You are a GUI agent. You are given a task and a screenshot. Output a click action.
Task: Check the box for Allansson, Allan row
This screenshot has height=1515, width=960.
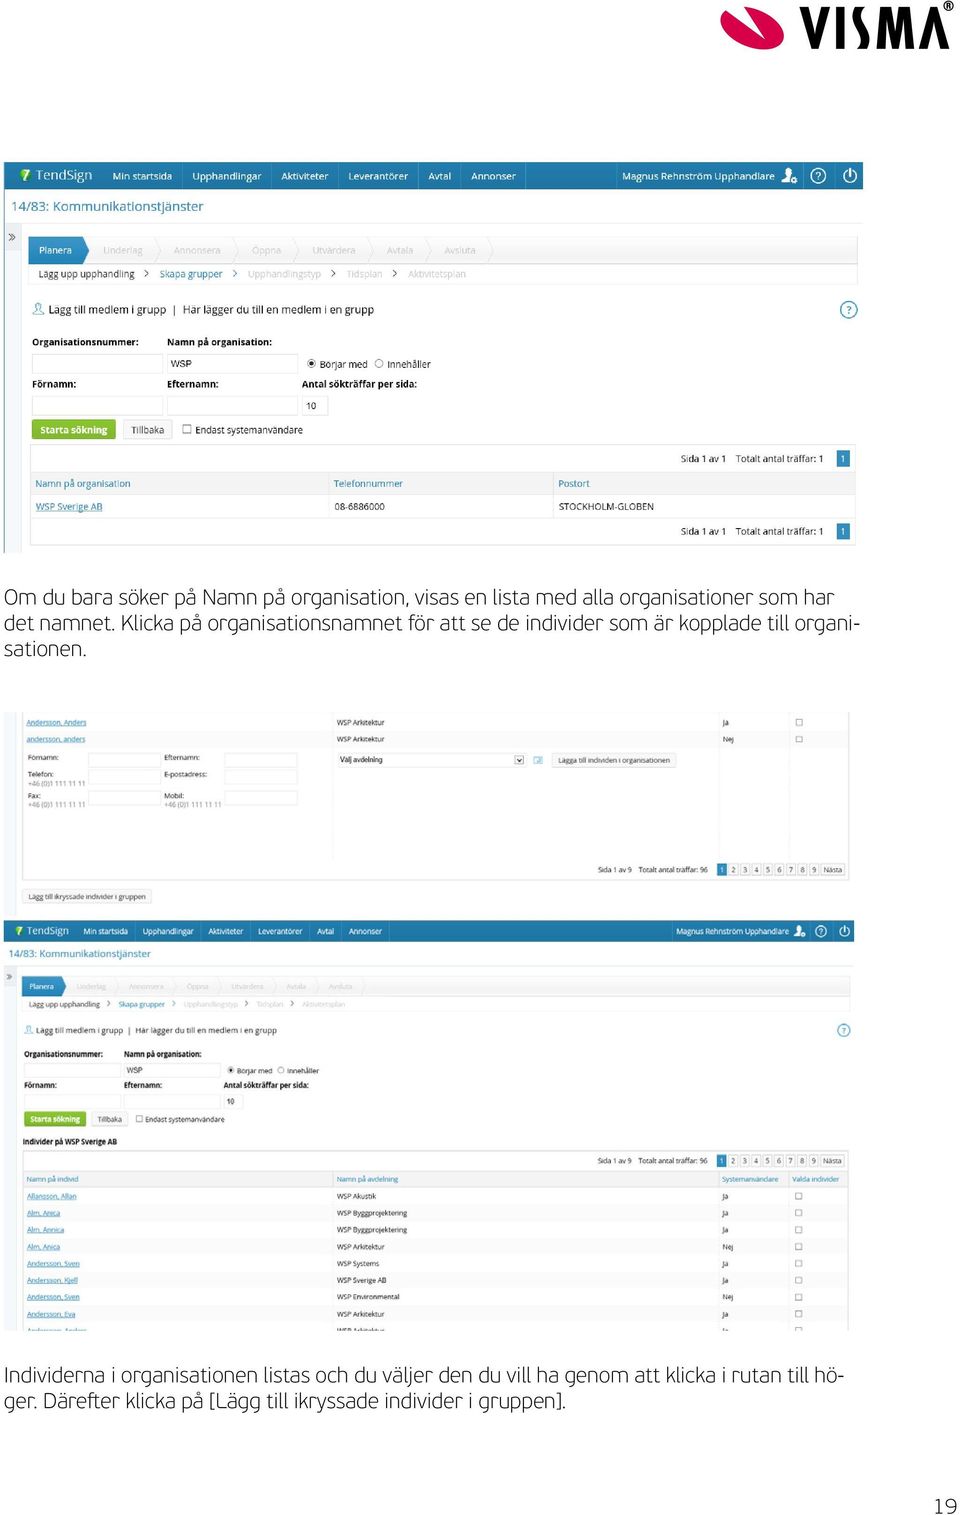(x=798, y=1196)
